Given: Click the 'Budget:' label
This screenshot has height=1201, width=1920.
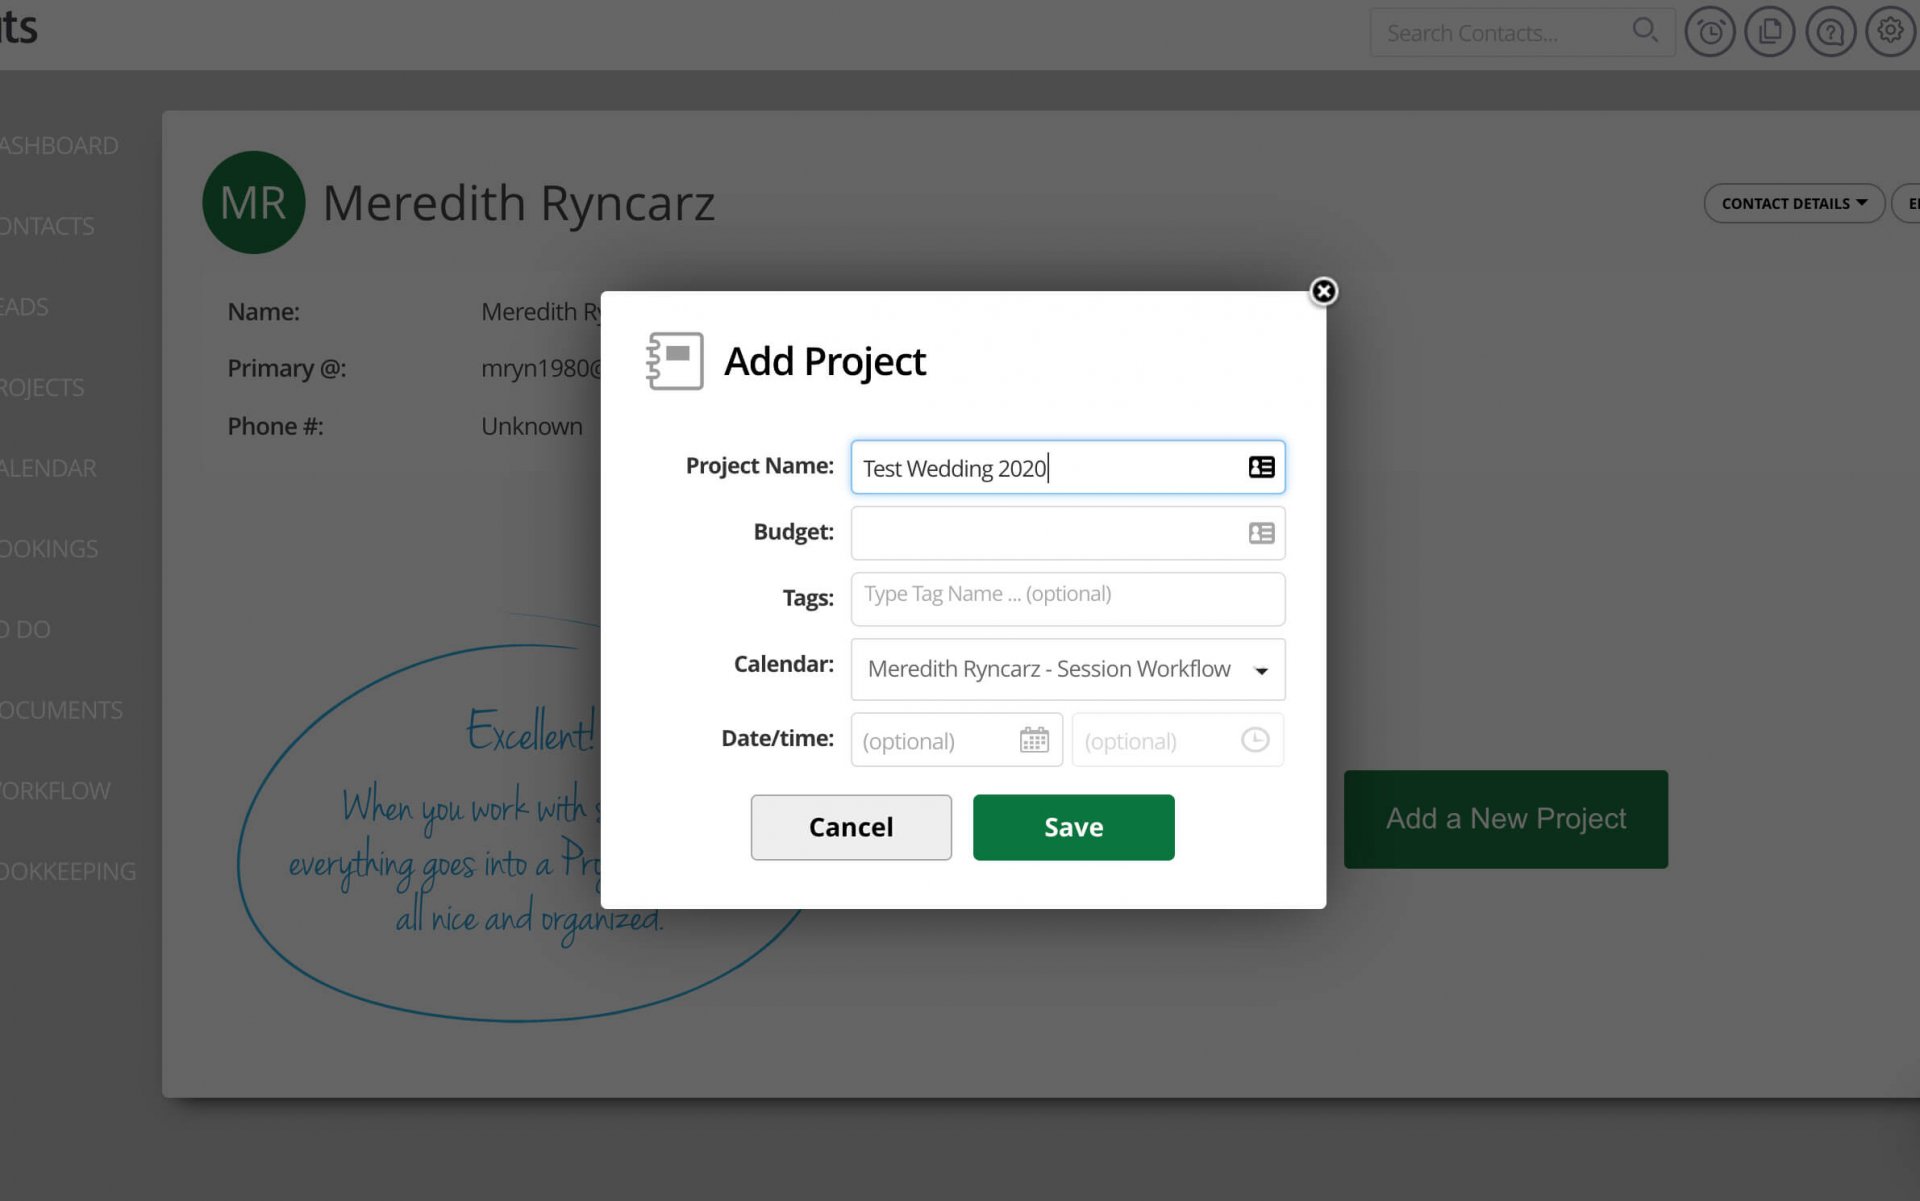Looking at the screenshot, I should (793, 531).
